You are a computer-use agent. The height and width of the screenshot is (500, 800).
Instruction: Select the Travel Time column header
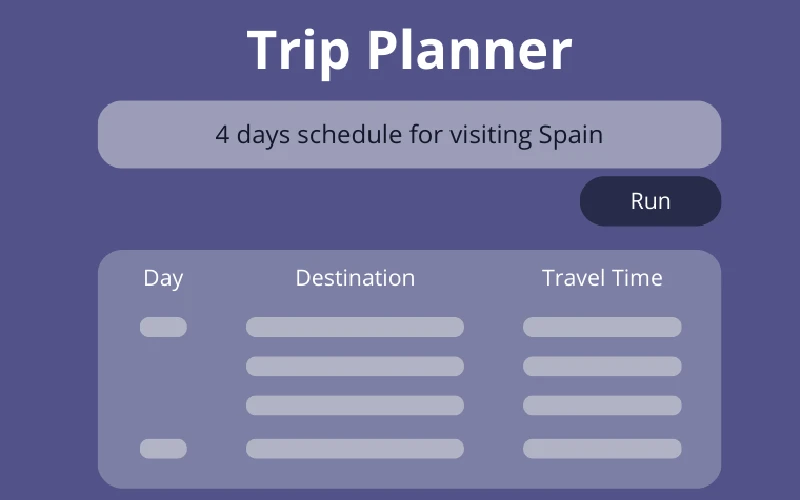pos(602,278)
